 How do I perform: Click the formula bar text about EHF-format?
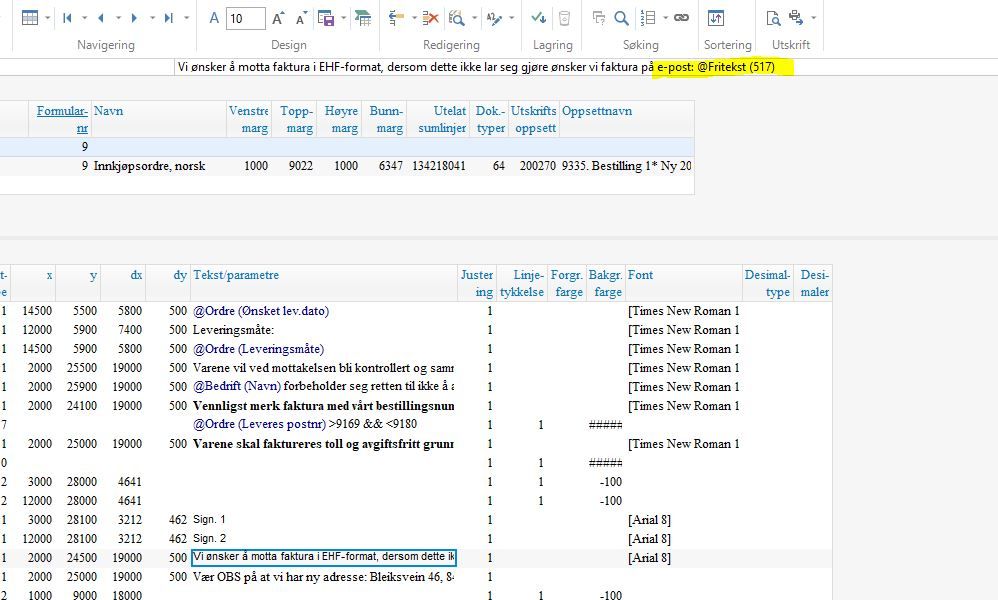pos(476,67)
